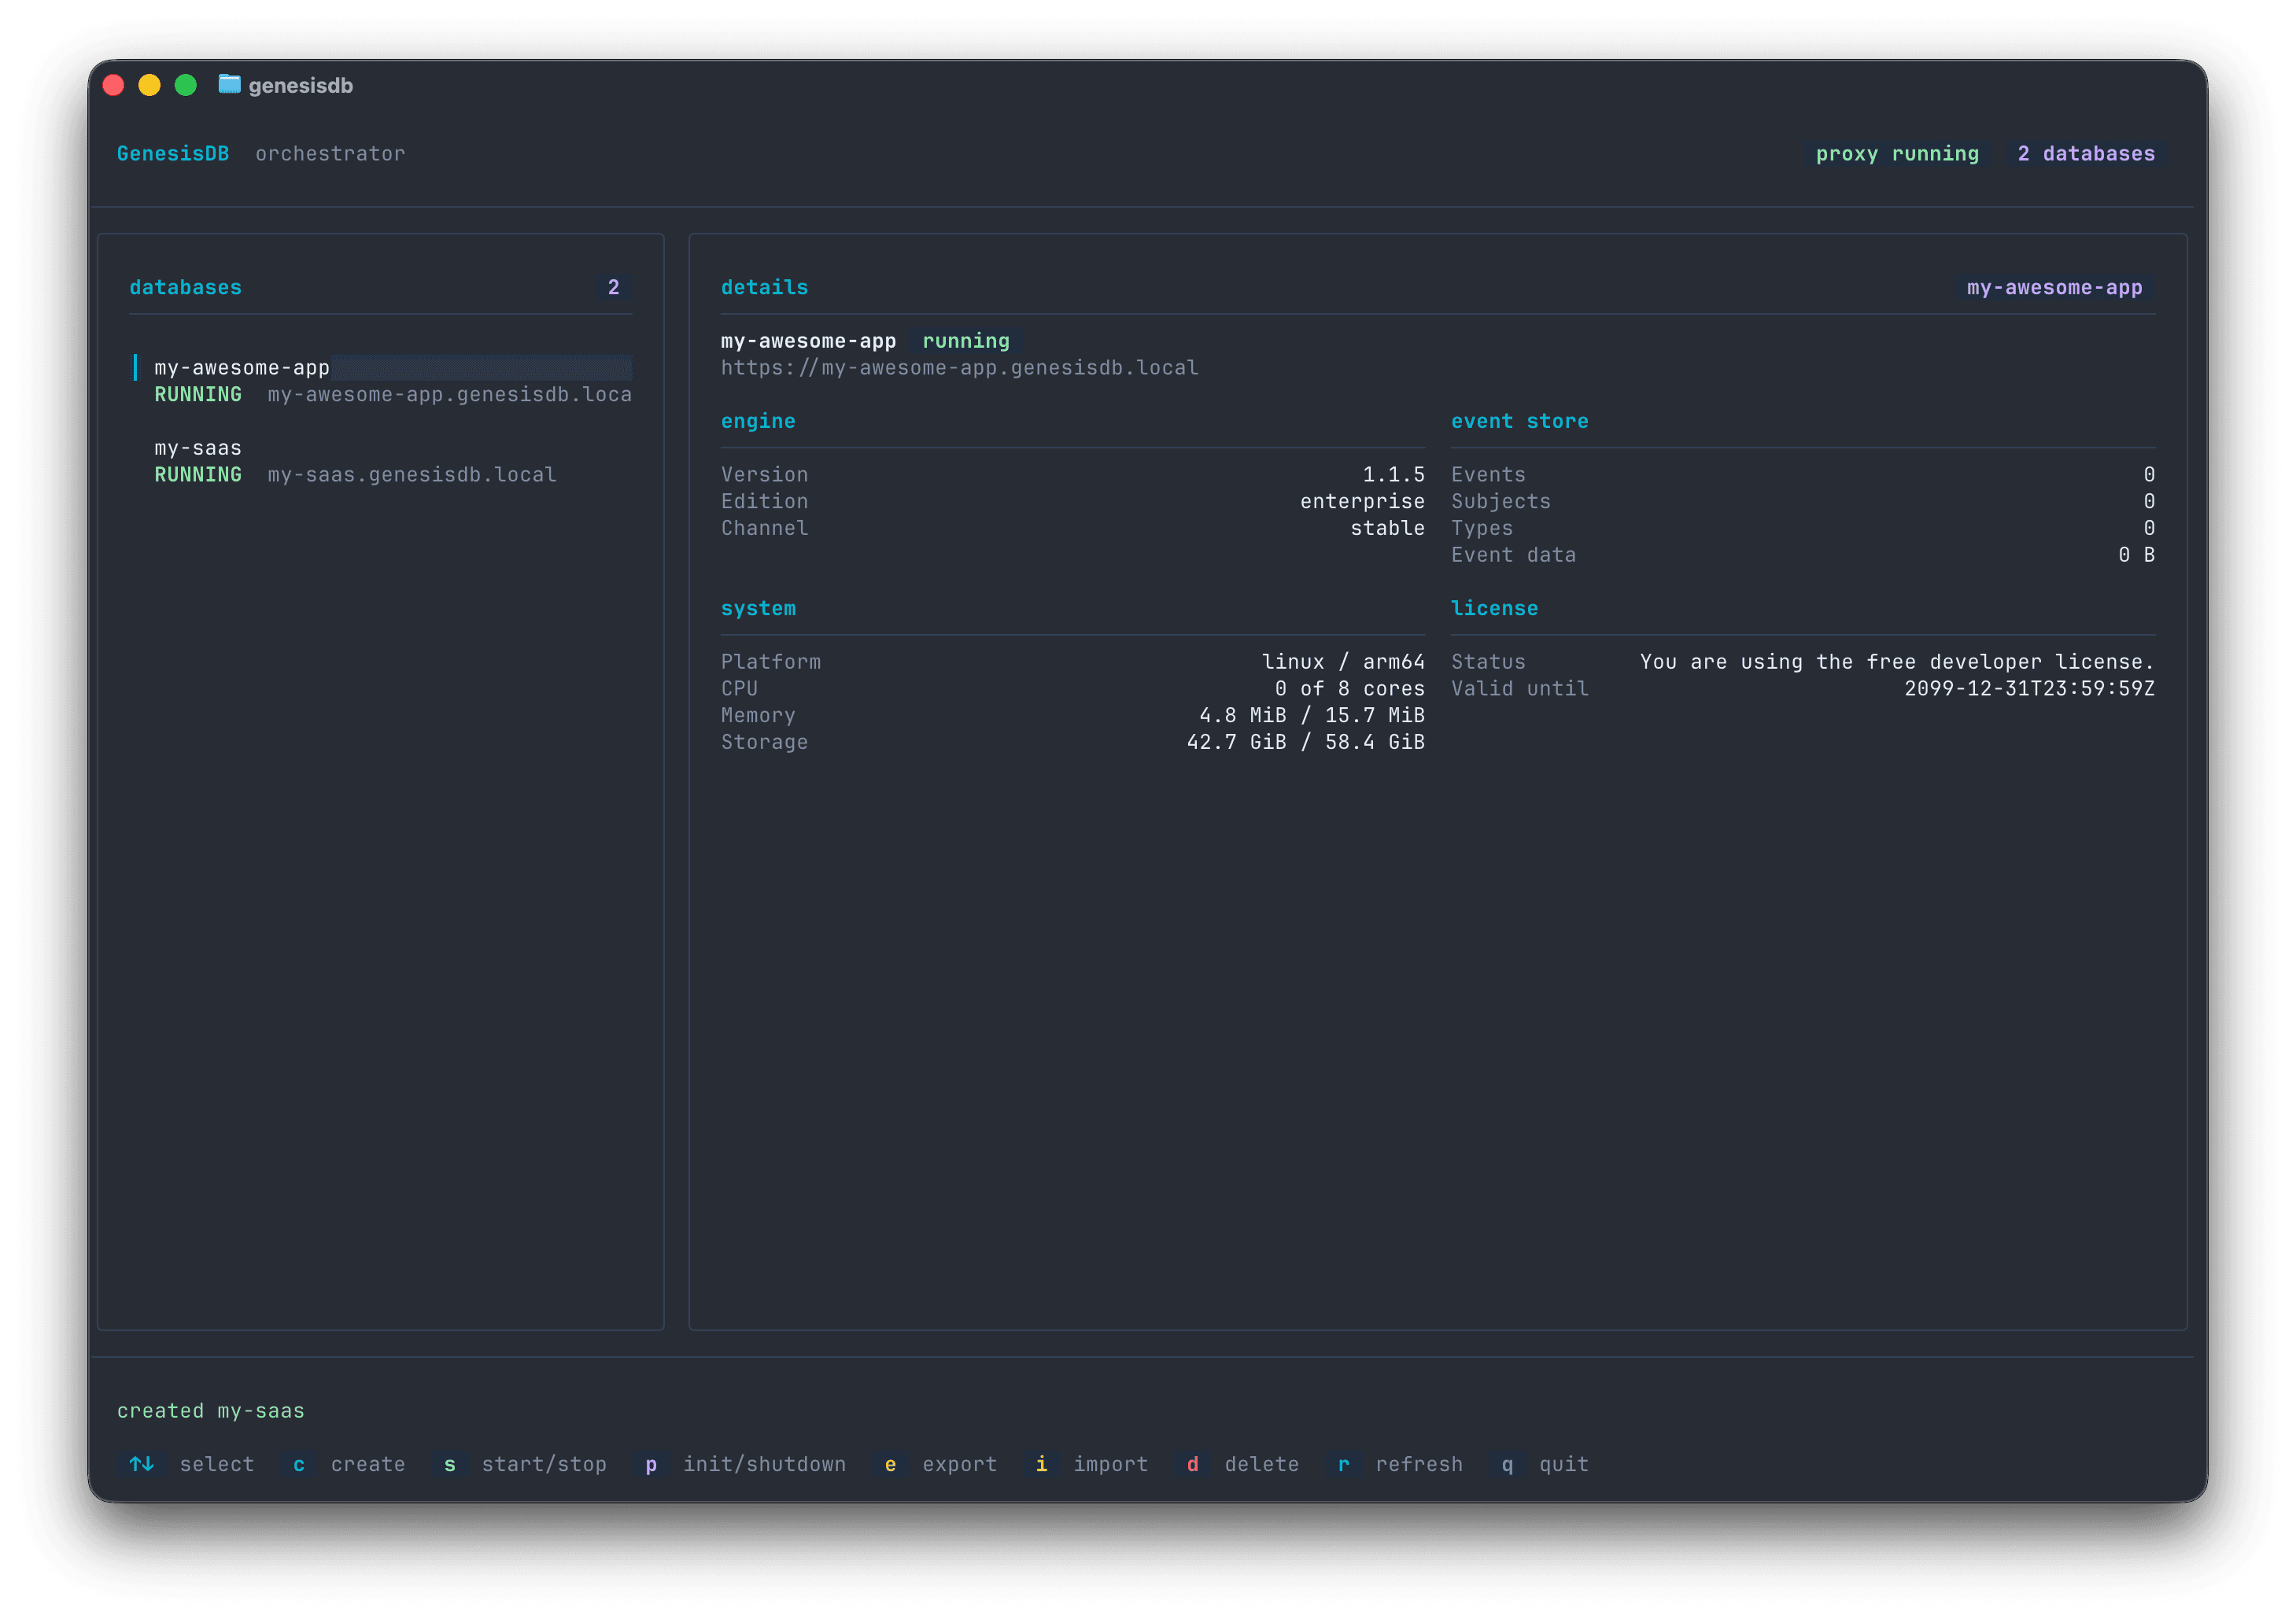This screenshot has height=1619, width=2296.
Task: Click the 'import' label in footer
Action: tap(1110, 1464)
